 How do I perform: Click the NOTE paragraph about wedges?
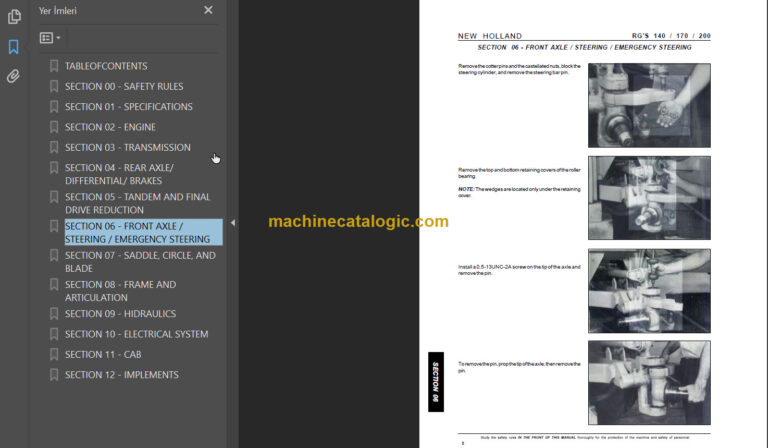[x=519, y=192]
